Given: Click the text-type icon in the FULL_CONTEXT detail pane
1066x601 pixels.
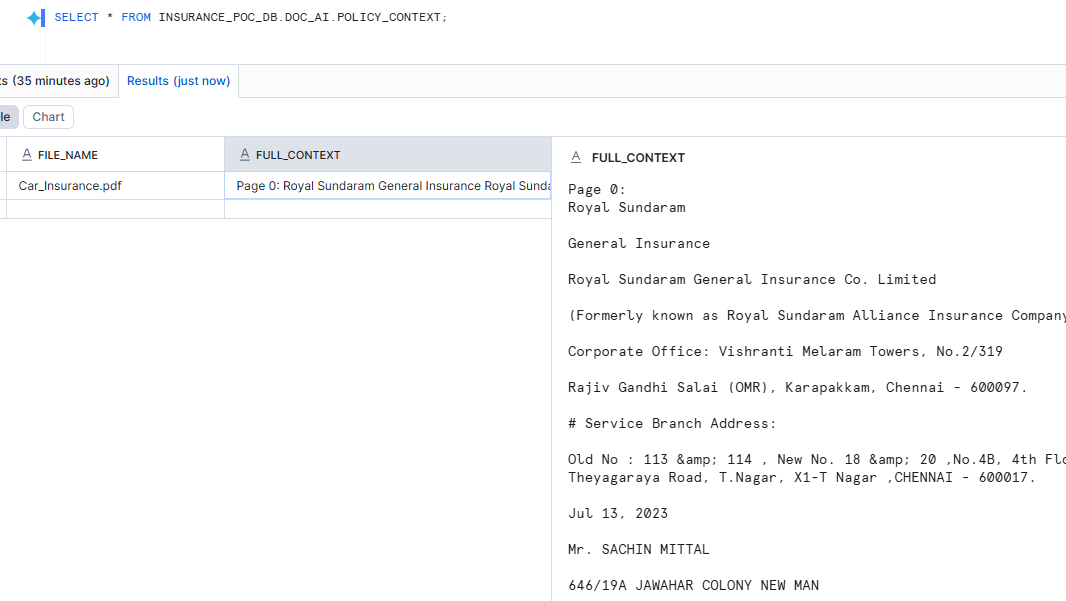Looking at the screenshot, I should (x=576, y=157).
